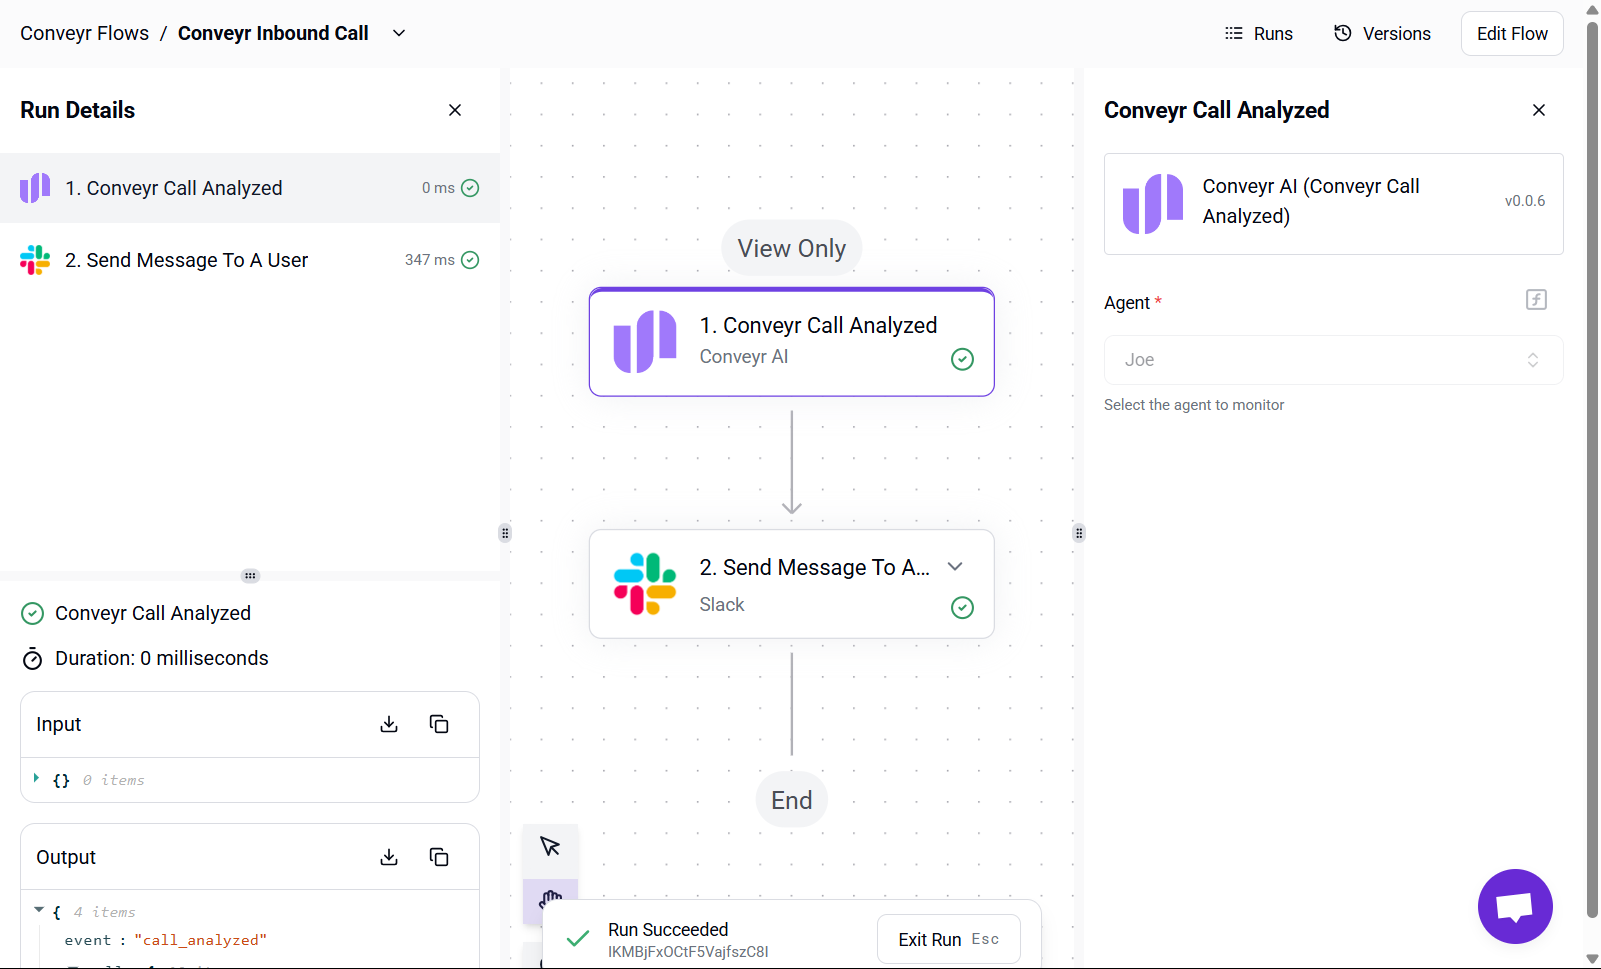Image resolution: width=1601 pixels, height=969 pixels.
Task: Click the 0 ms duration text
Action: click(438, 188)
